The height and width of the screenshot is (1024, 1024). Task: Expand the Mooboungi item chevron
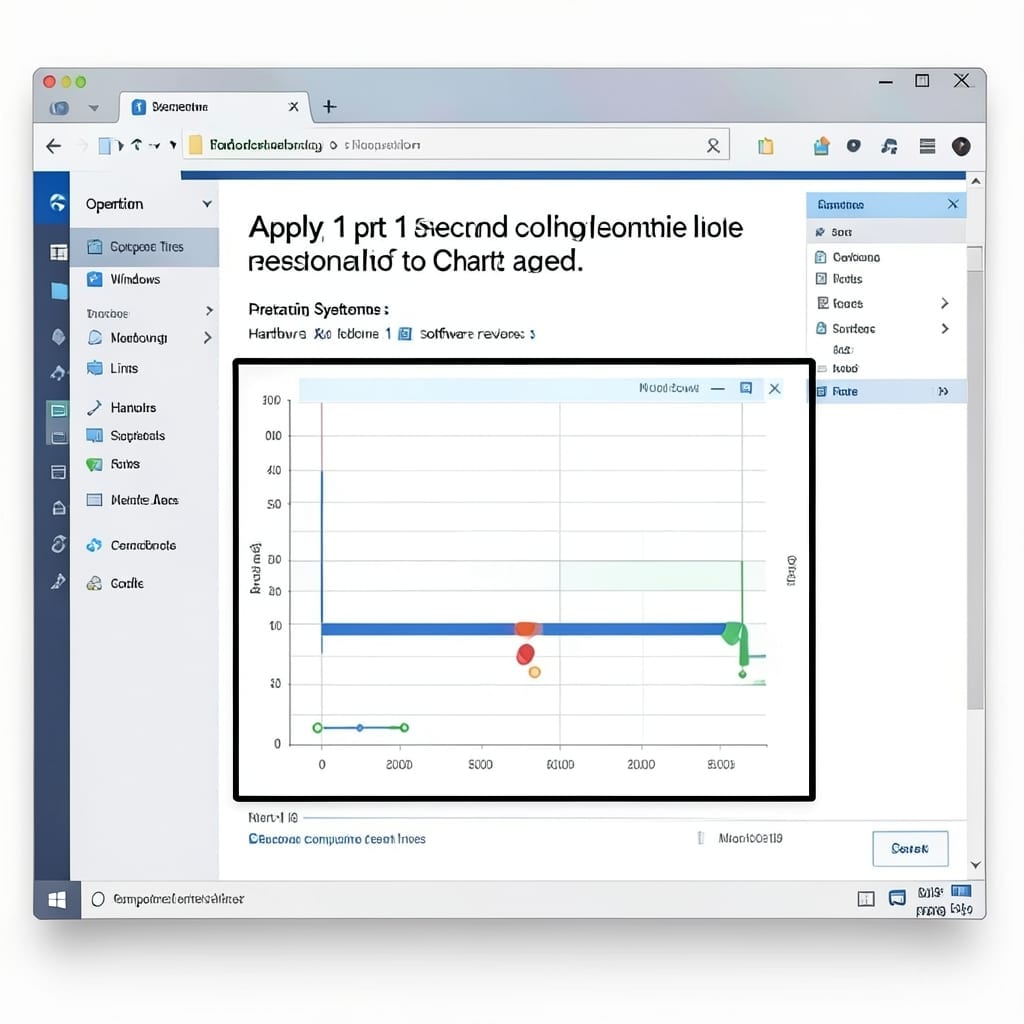click(208, 338)
